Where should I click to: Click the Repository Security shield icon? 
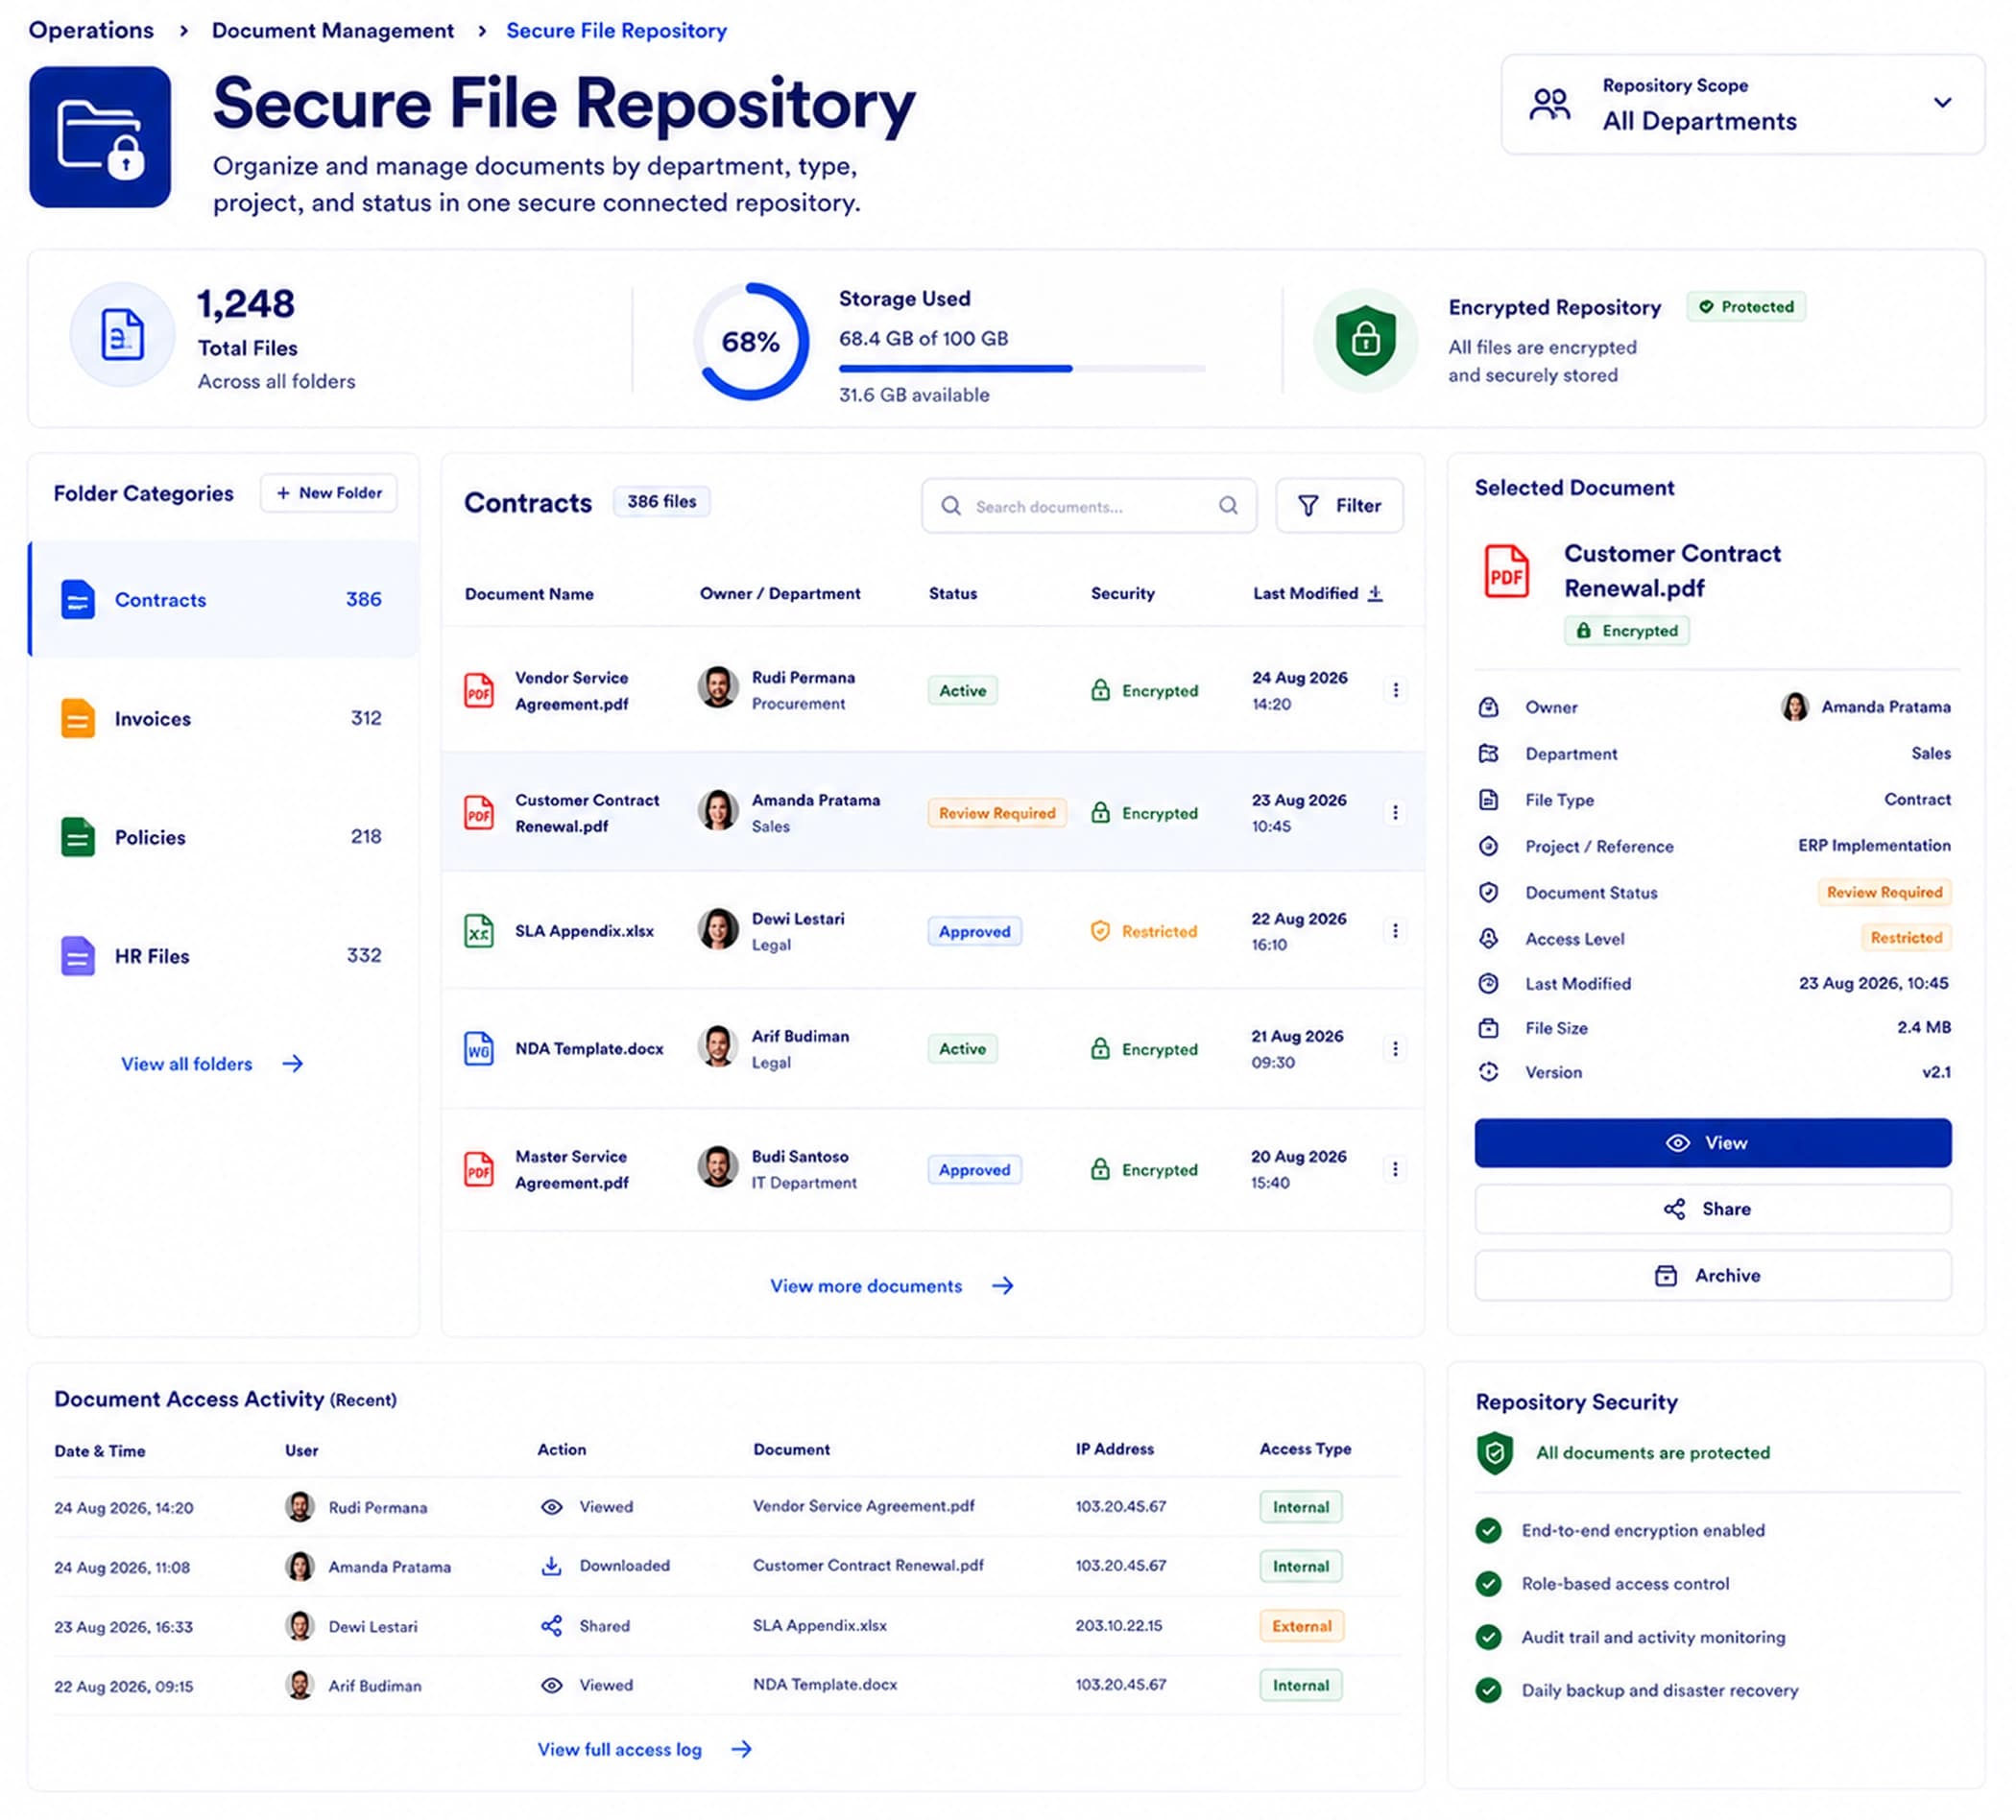[1494, 1453]
